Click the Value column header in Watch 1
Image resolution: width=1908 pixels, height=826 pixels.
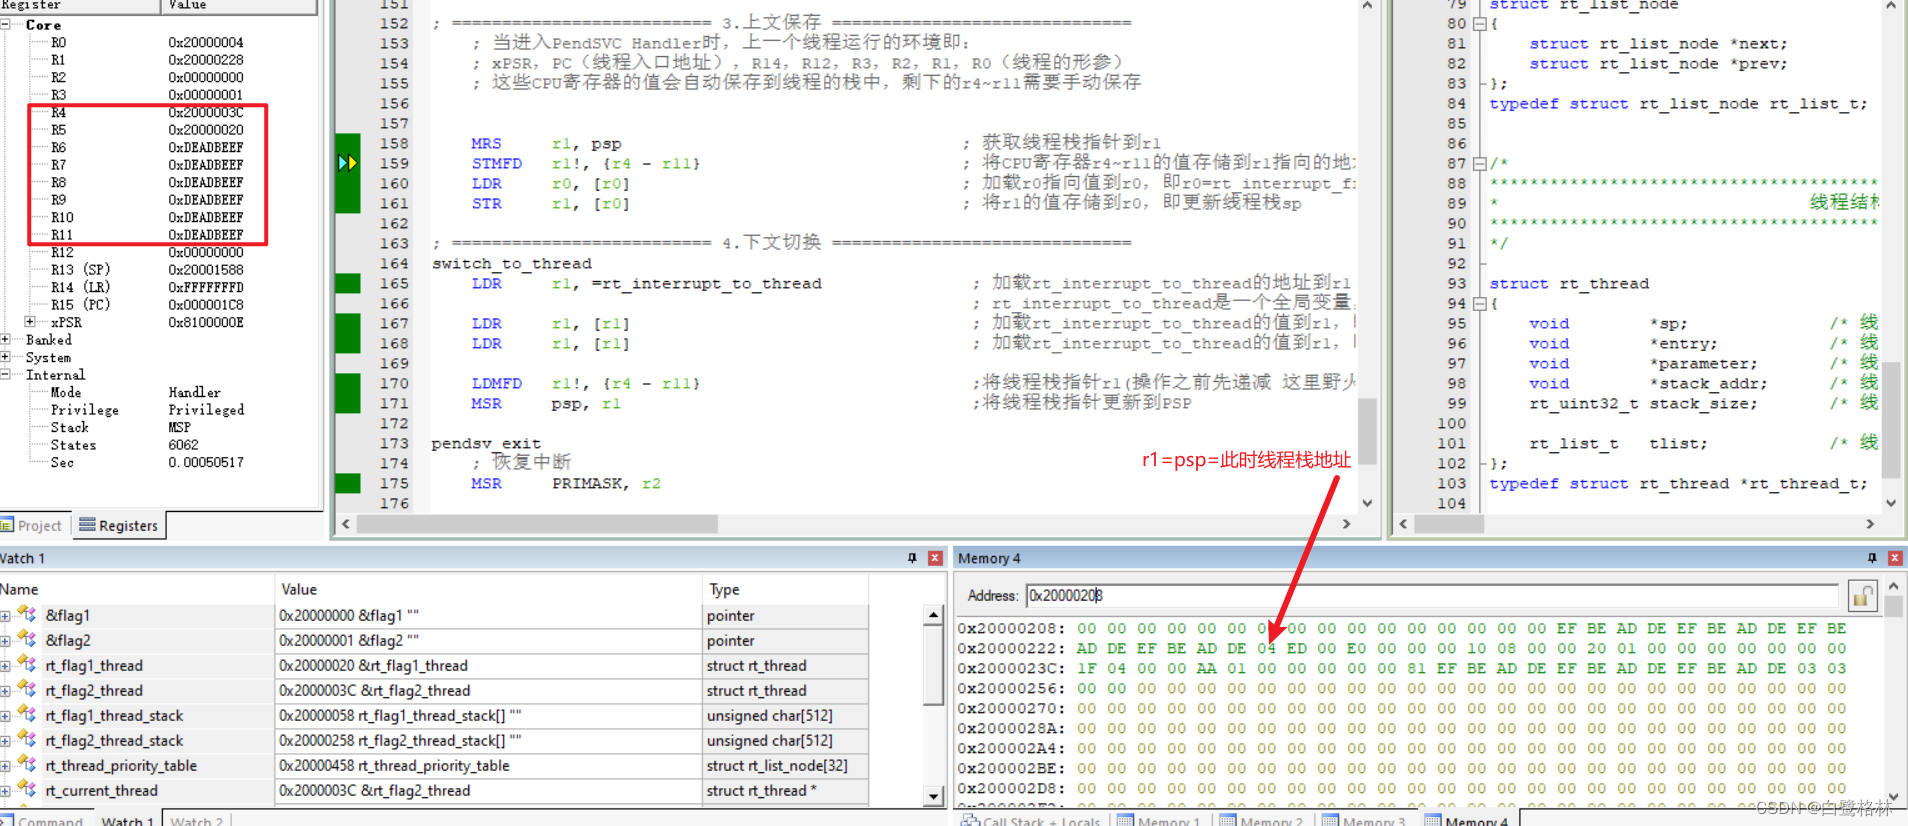tap(488, 589)
